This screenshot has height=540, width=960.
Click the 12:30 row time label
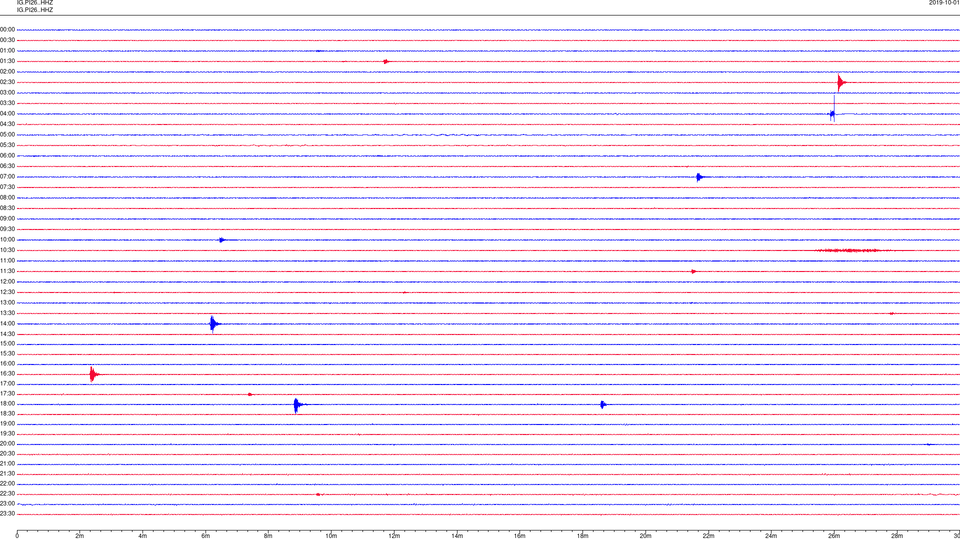(x=7, y=292)
